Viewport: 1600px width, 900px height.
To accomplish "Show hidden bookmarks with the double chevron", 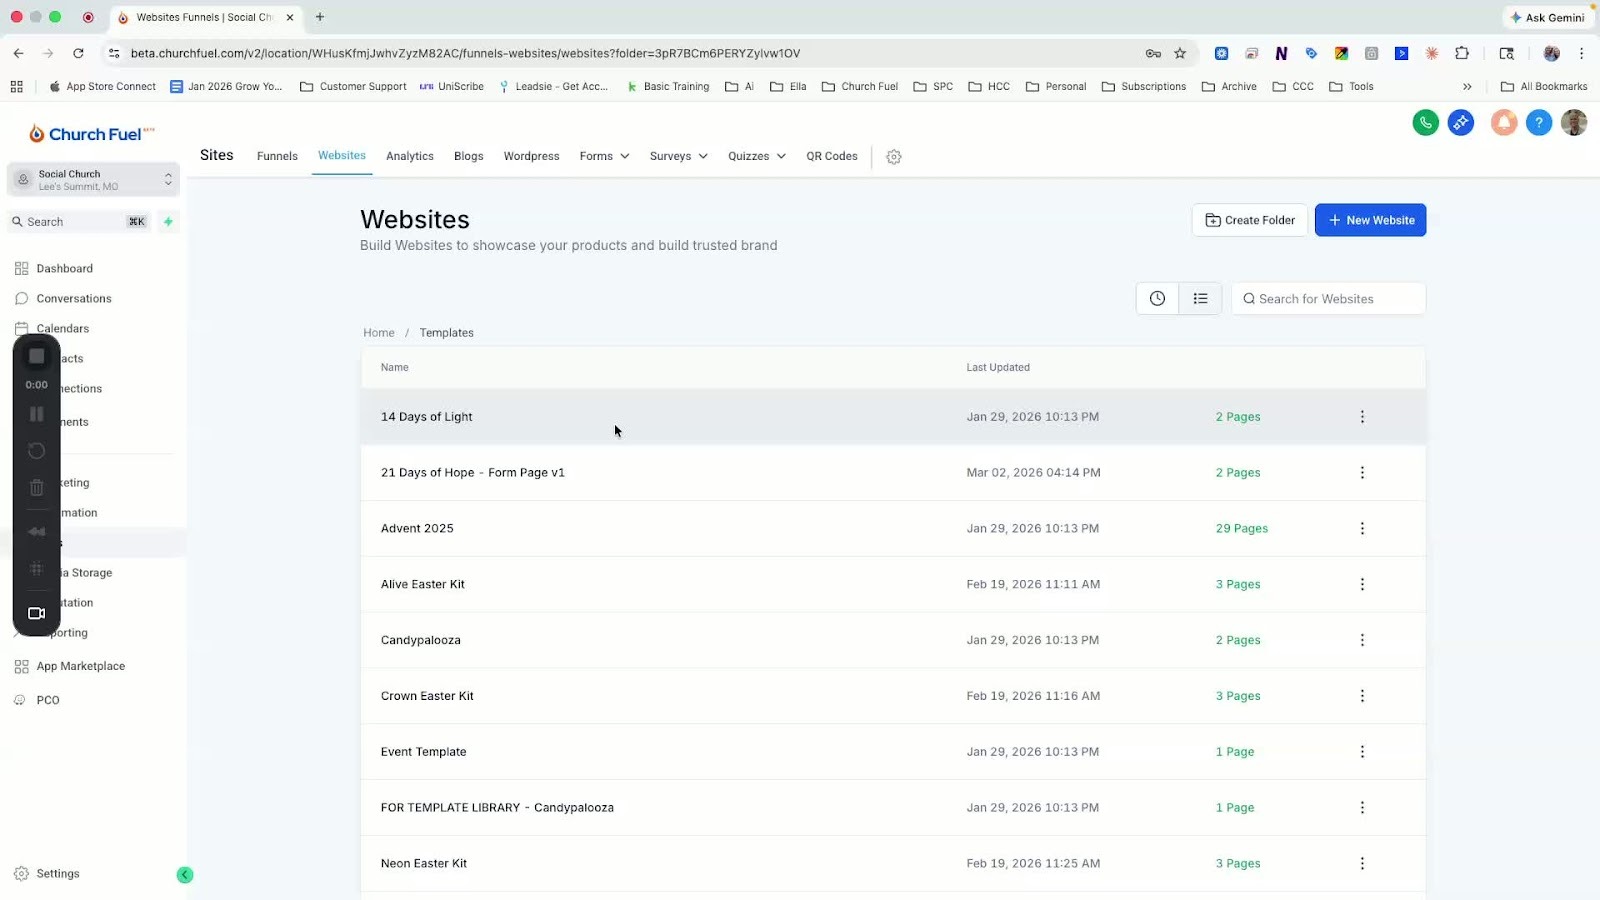I will (x=1467, y=86).
